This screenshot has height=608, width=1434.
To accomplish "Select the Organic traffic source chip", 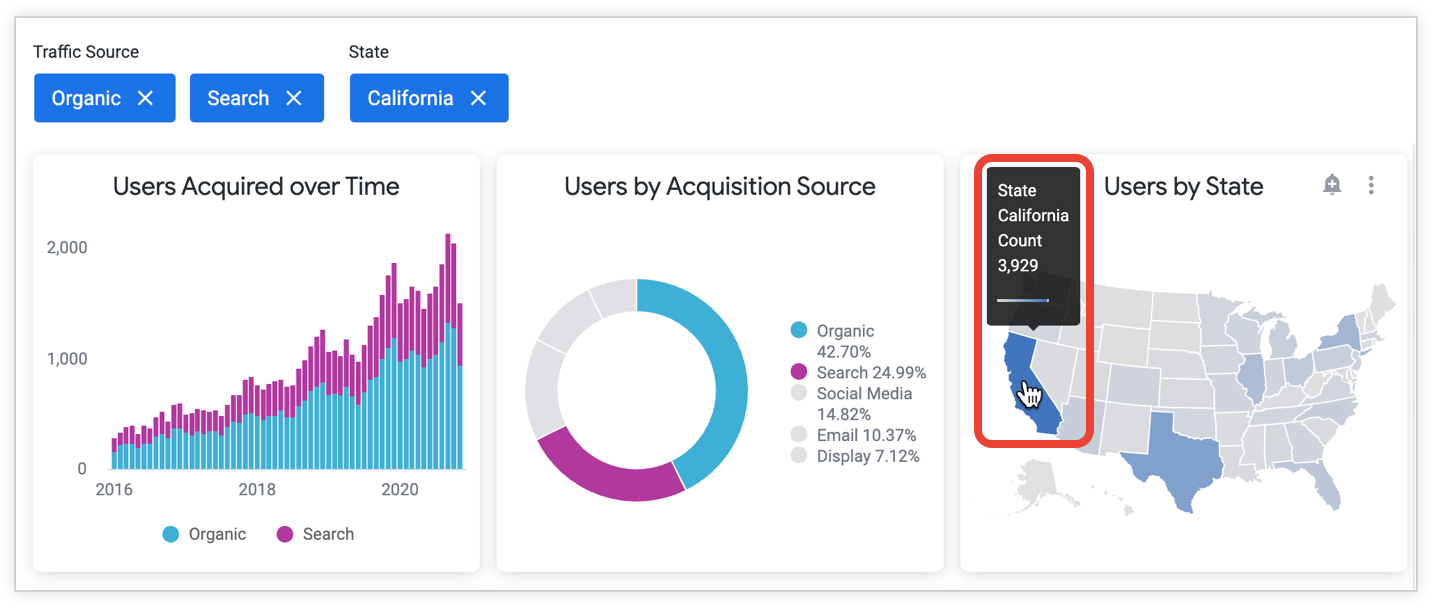I will pos(86,98).
